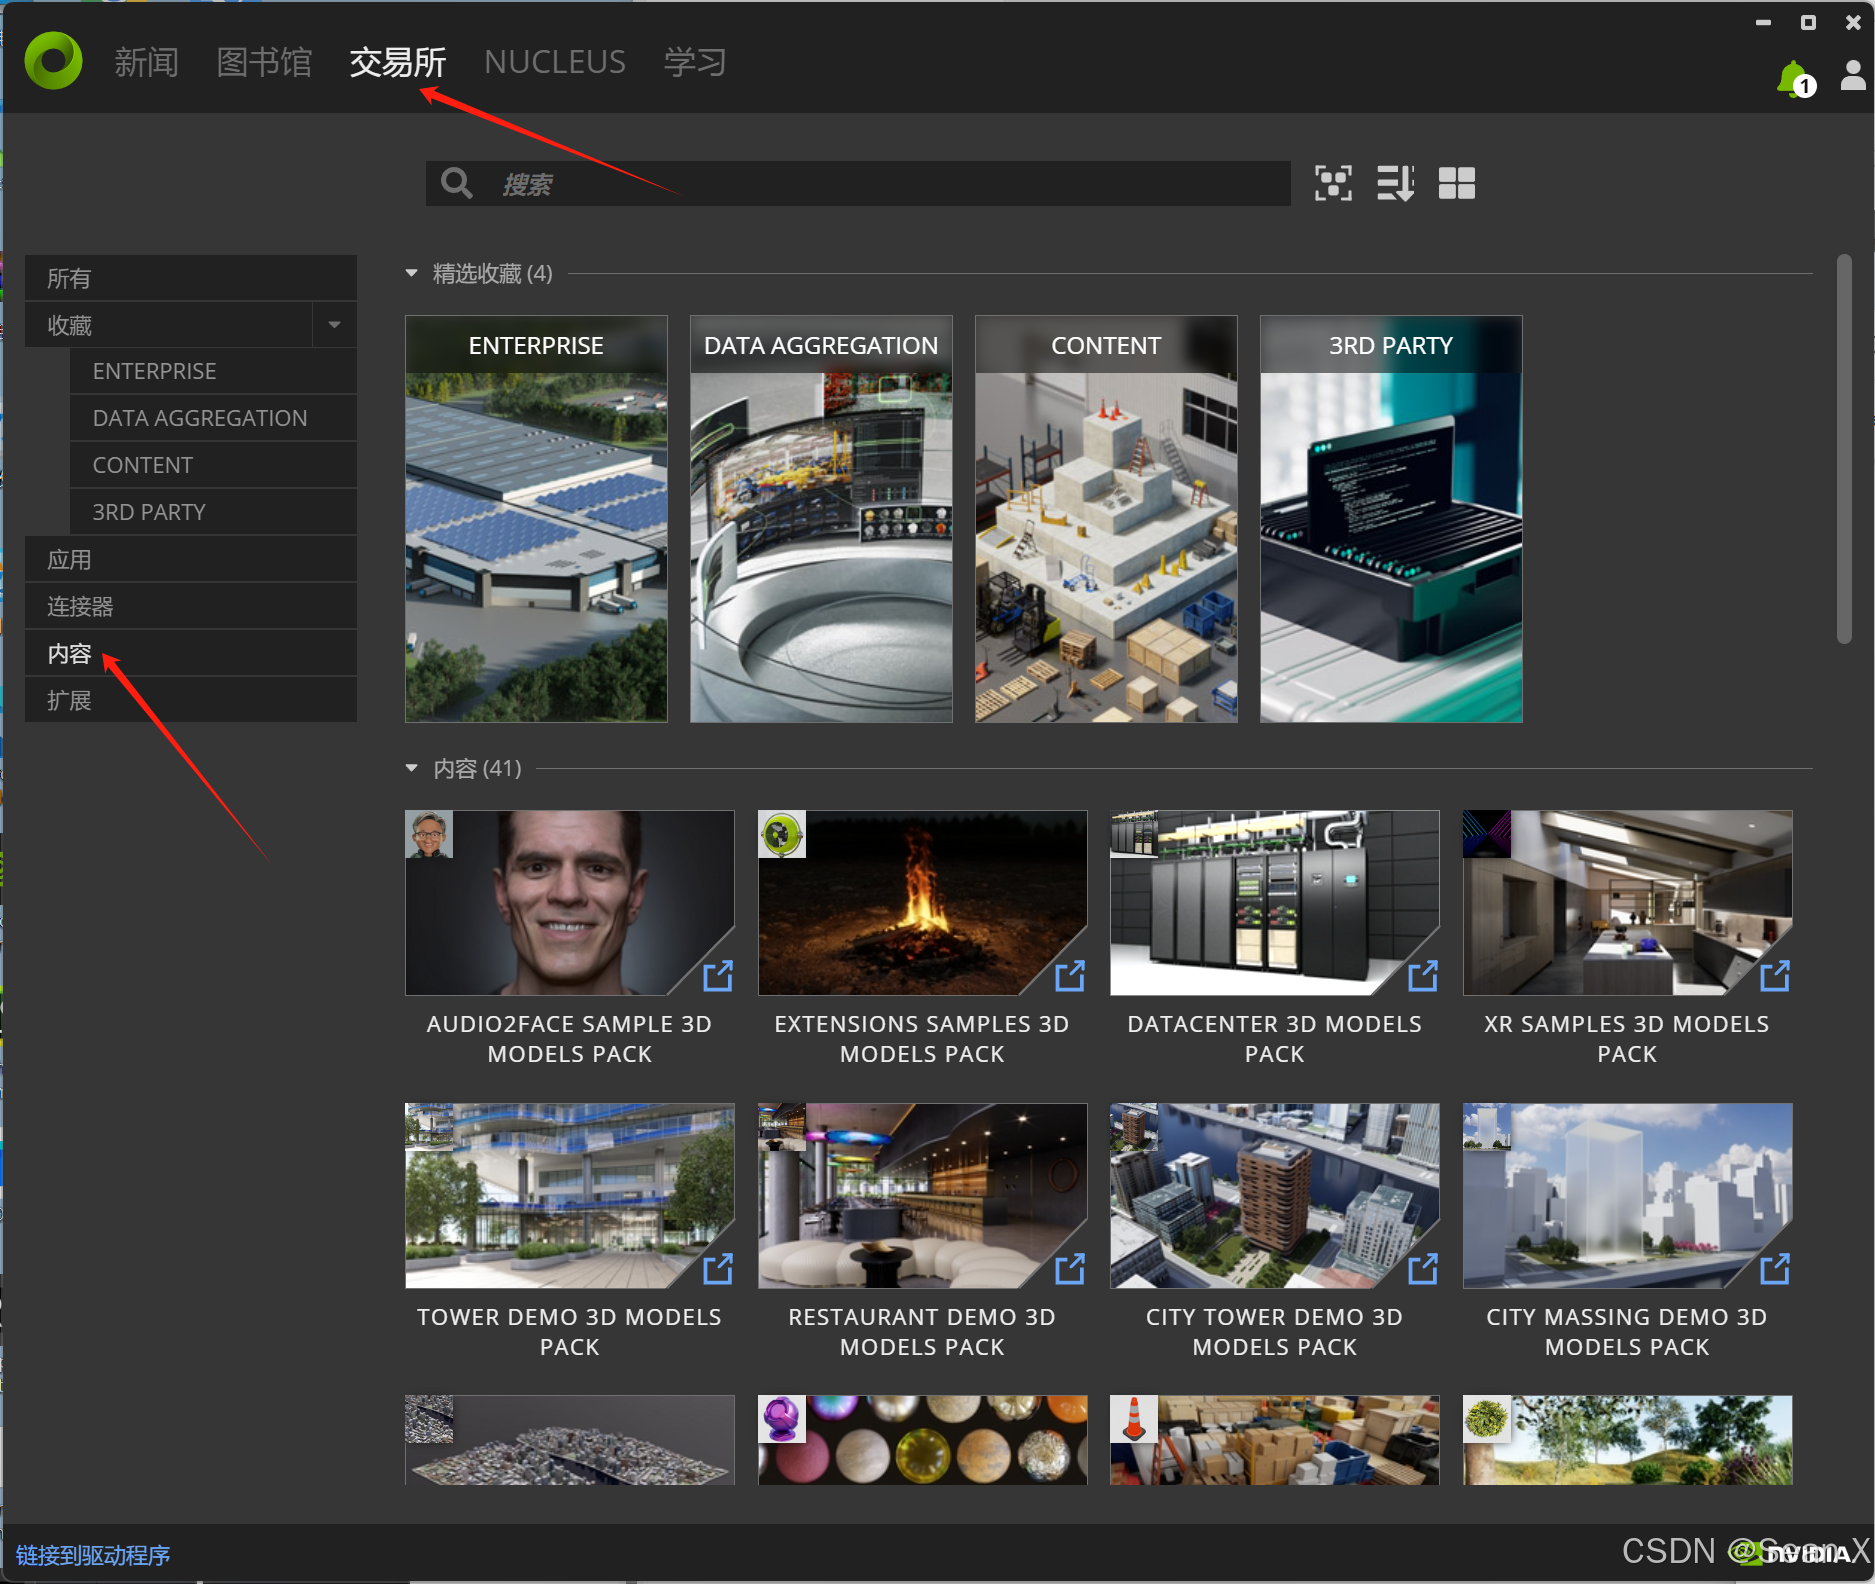Click the CITY MASSING DEMO 3D MODELS PACK title
The height and width of the screenshot is (1584, 1875).
pos(1627,1332)
